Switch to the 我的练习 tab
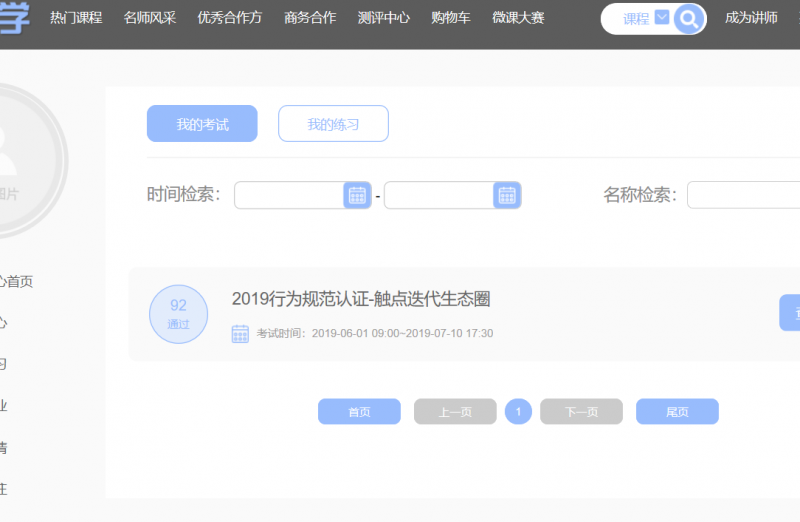 pyautogui.click(x=333, y=123)
